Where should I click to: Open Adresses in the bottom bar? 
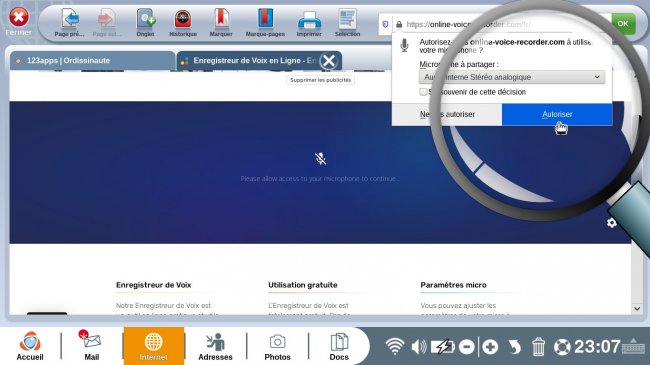[x=215, y=346]
